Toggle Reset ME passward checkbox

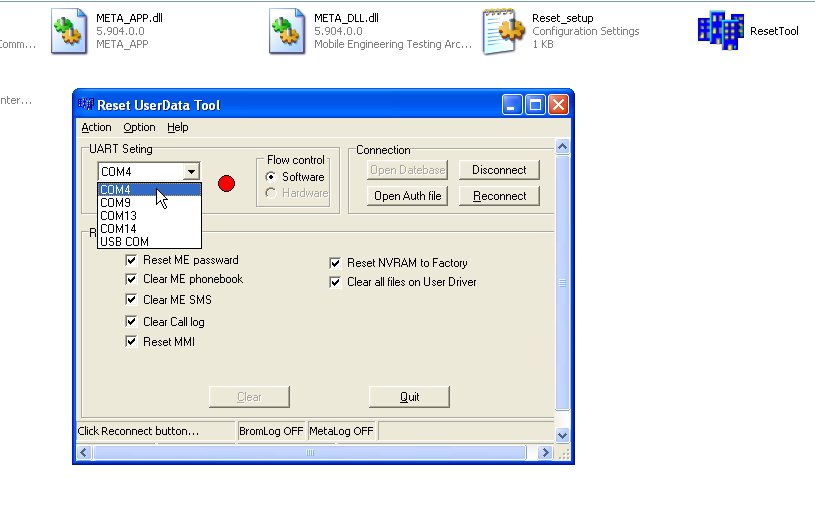coord(131,260)
